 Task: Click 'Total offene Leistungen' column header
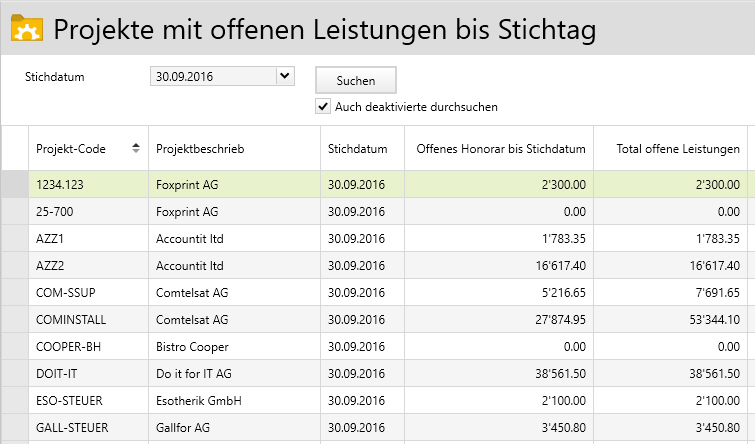(672, 149)
